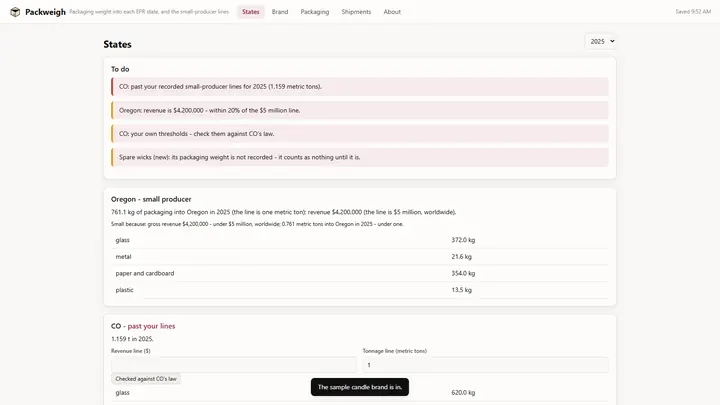
Task: Select the CO past small-producer lines alert
Action: click(x=360, y=87)
